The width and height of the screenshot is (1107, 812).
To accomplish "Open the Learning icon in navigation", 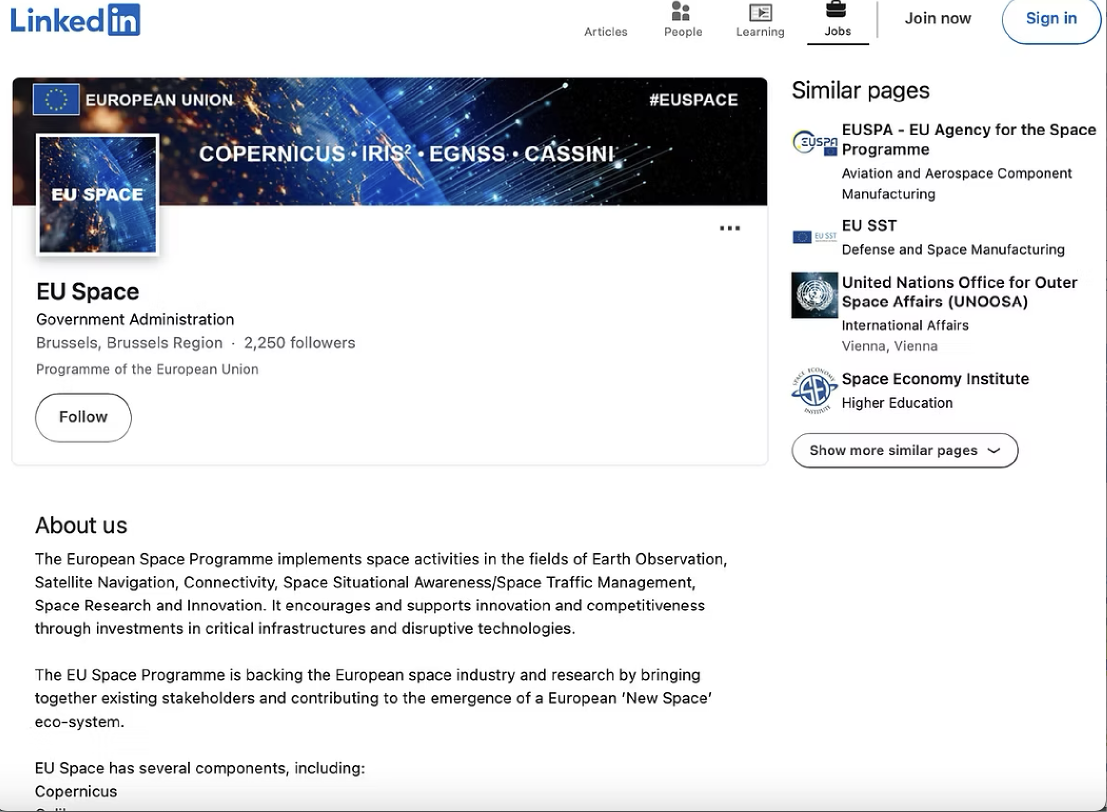I will [760, 12].
